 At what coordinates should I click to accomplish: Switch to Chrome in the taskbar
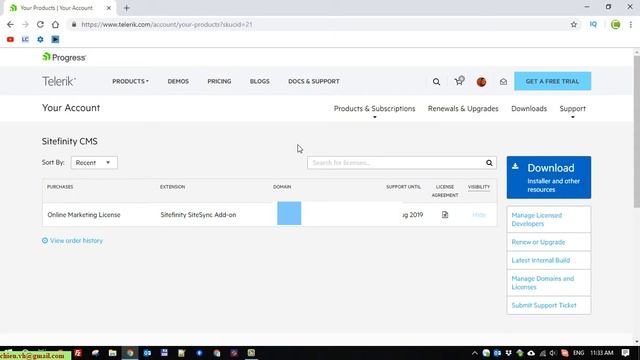click(130, 353)
